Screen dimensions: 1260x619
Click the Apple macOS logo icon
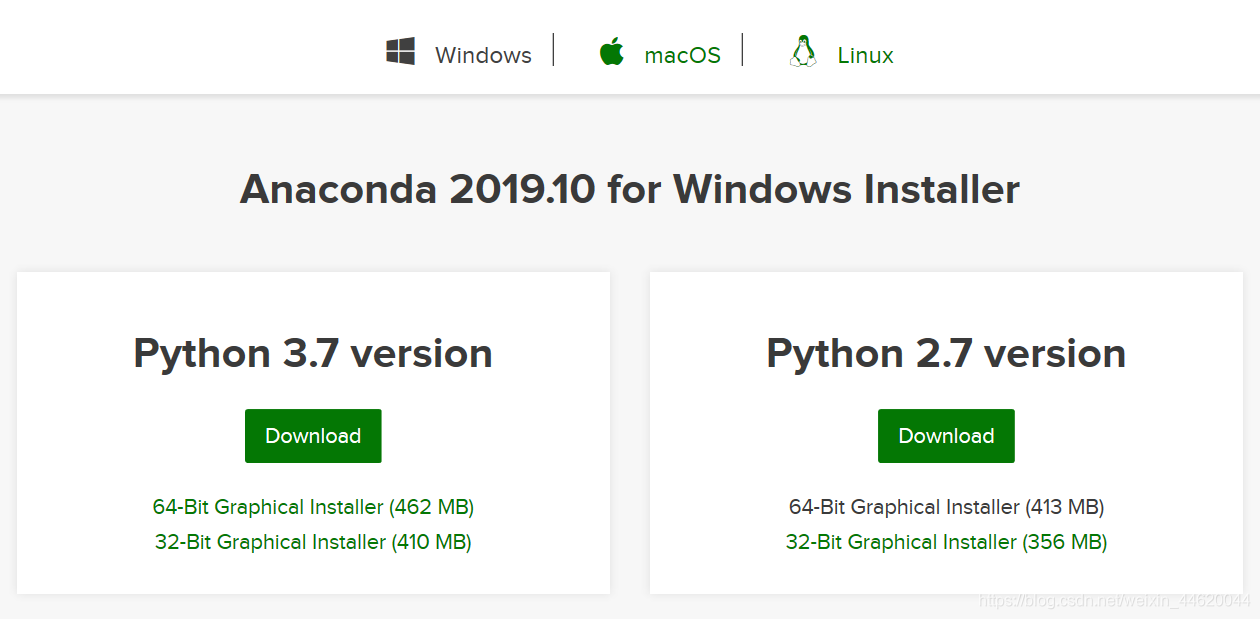point(611,51)
